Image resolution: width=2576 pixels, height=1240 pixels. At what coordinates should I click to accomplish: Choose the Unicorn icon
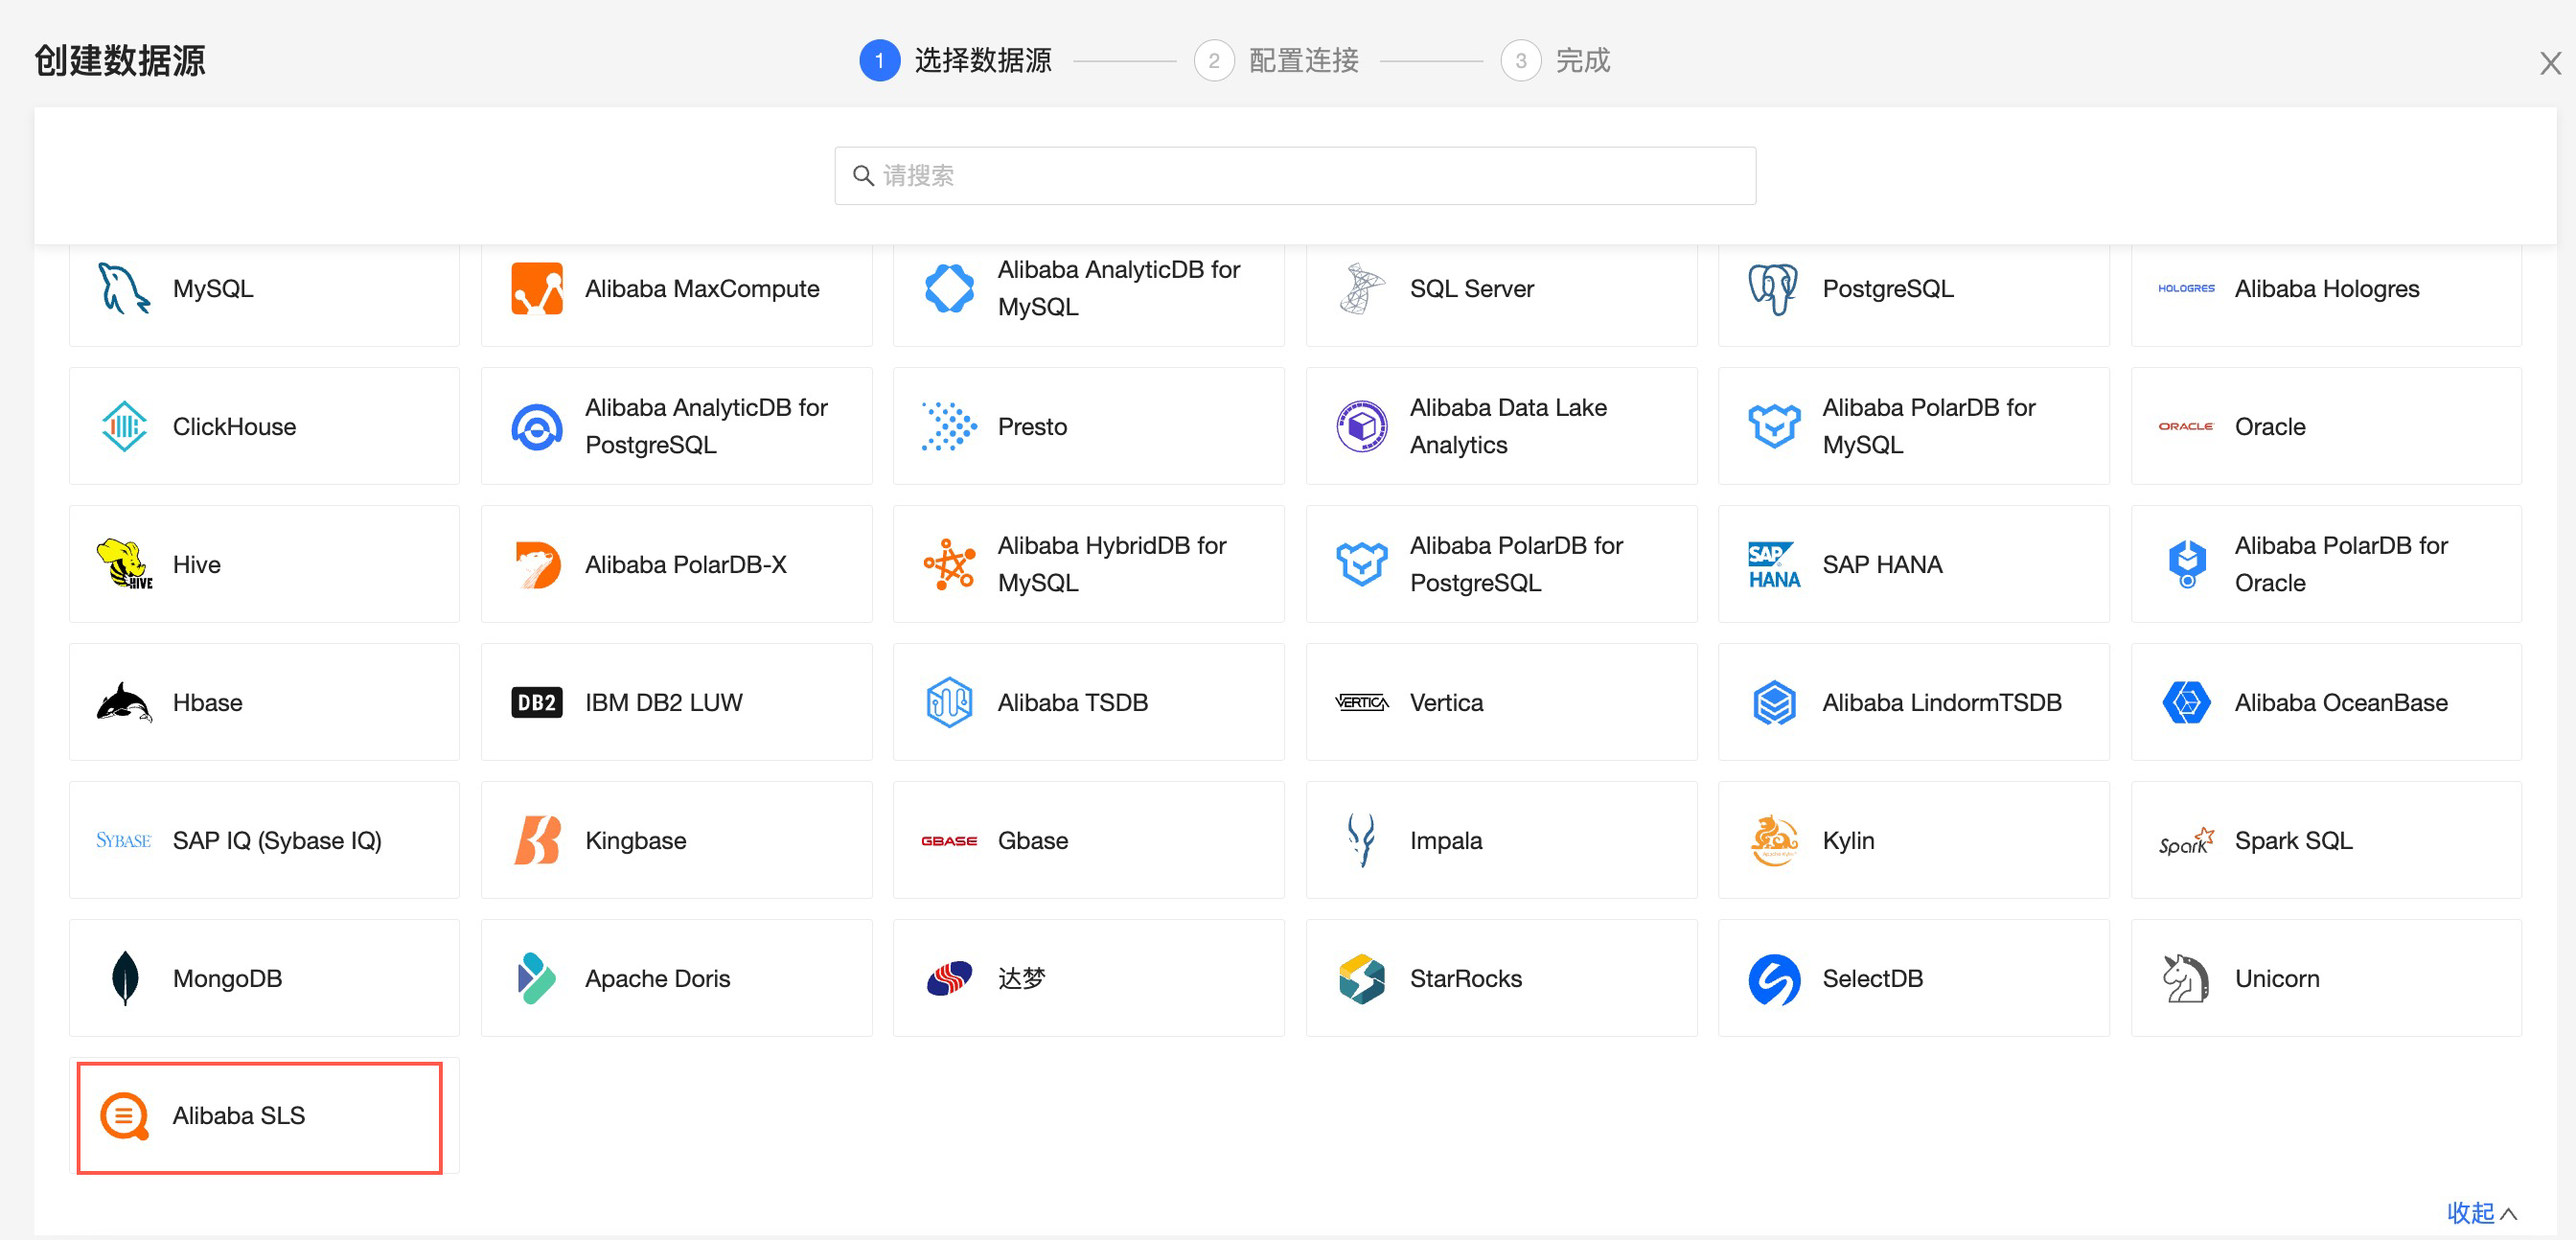pyautogui.click(x=2186, y=978)
